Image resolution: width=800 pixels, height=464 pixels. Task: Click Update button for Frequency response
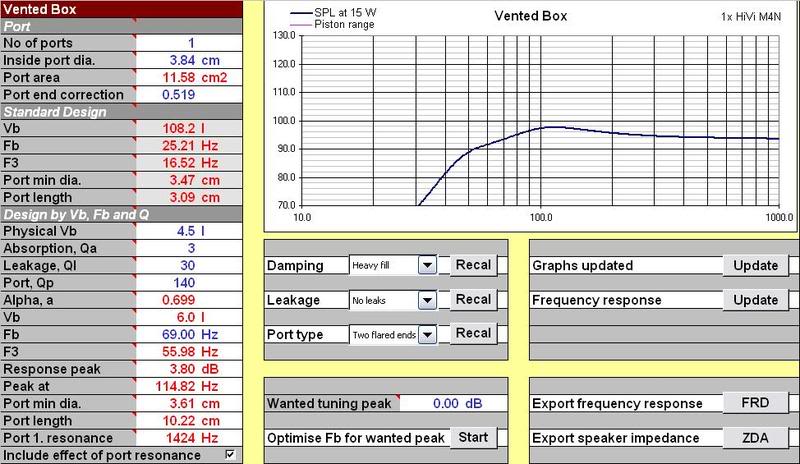[755, 300]
